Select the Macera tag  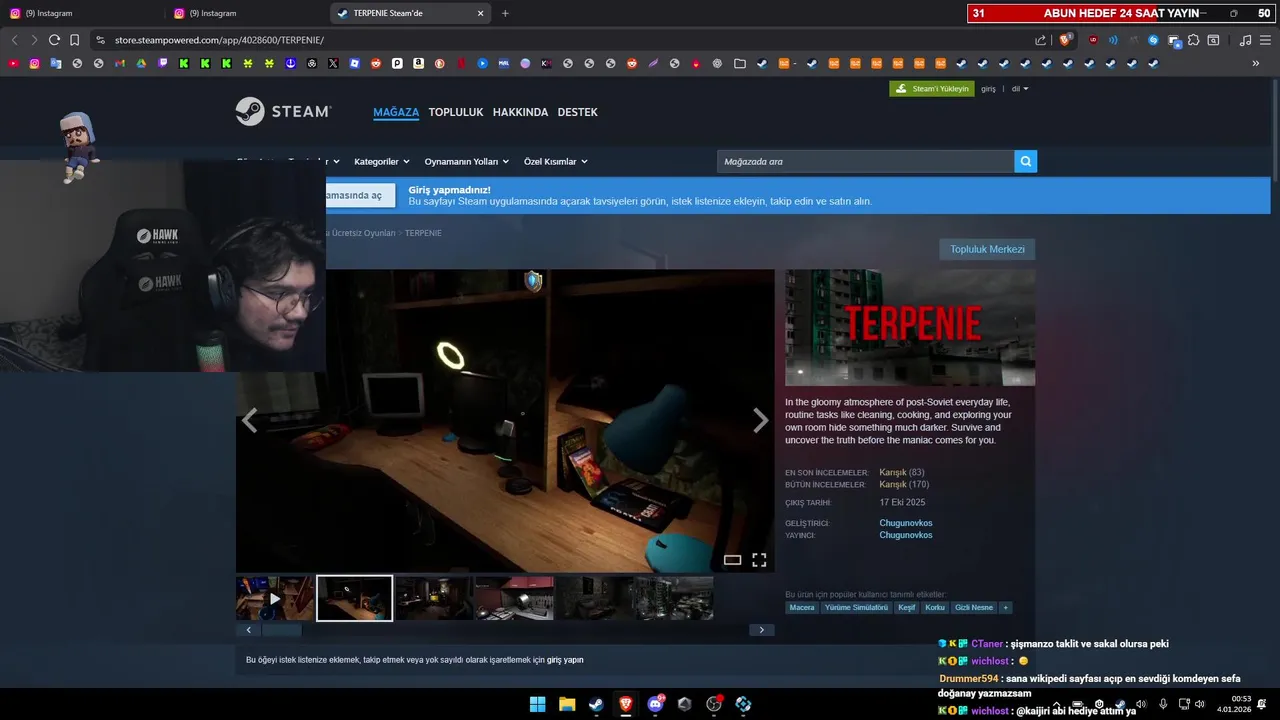click(802, 607)
